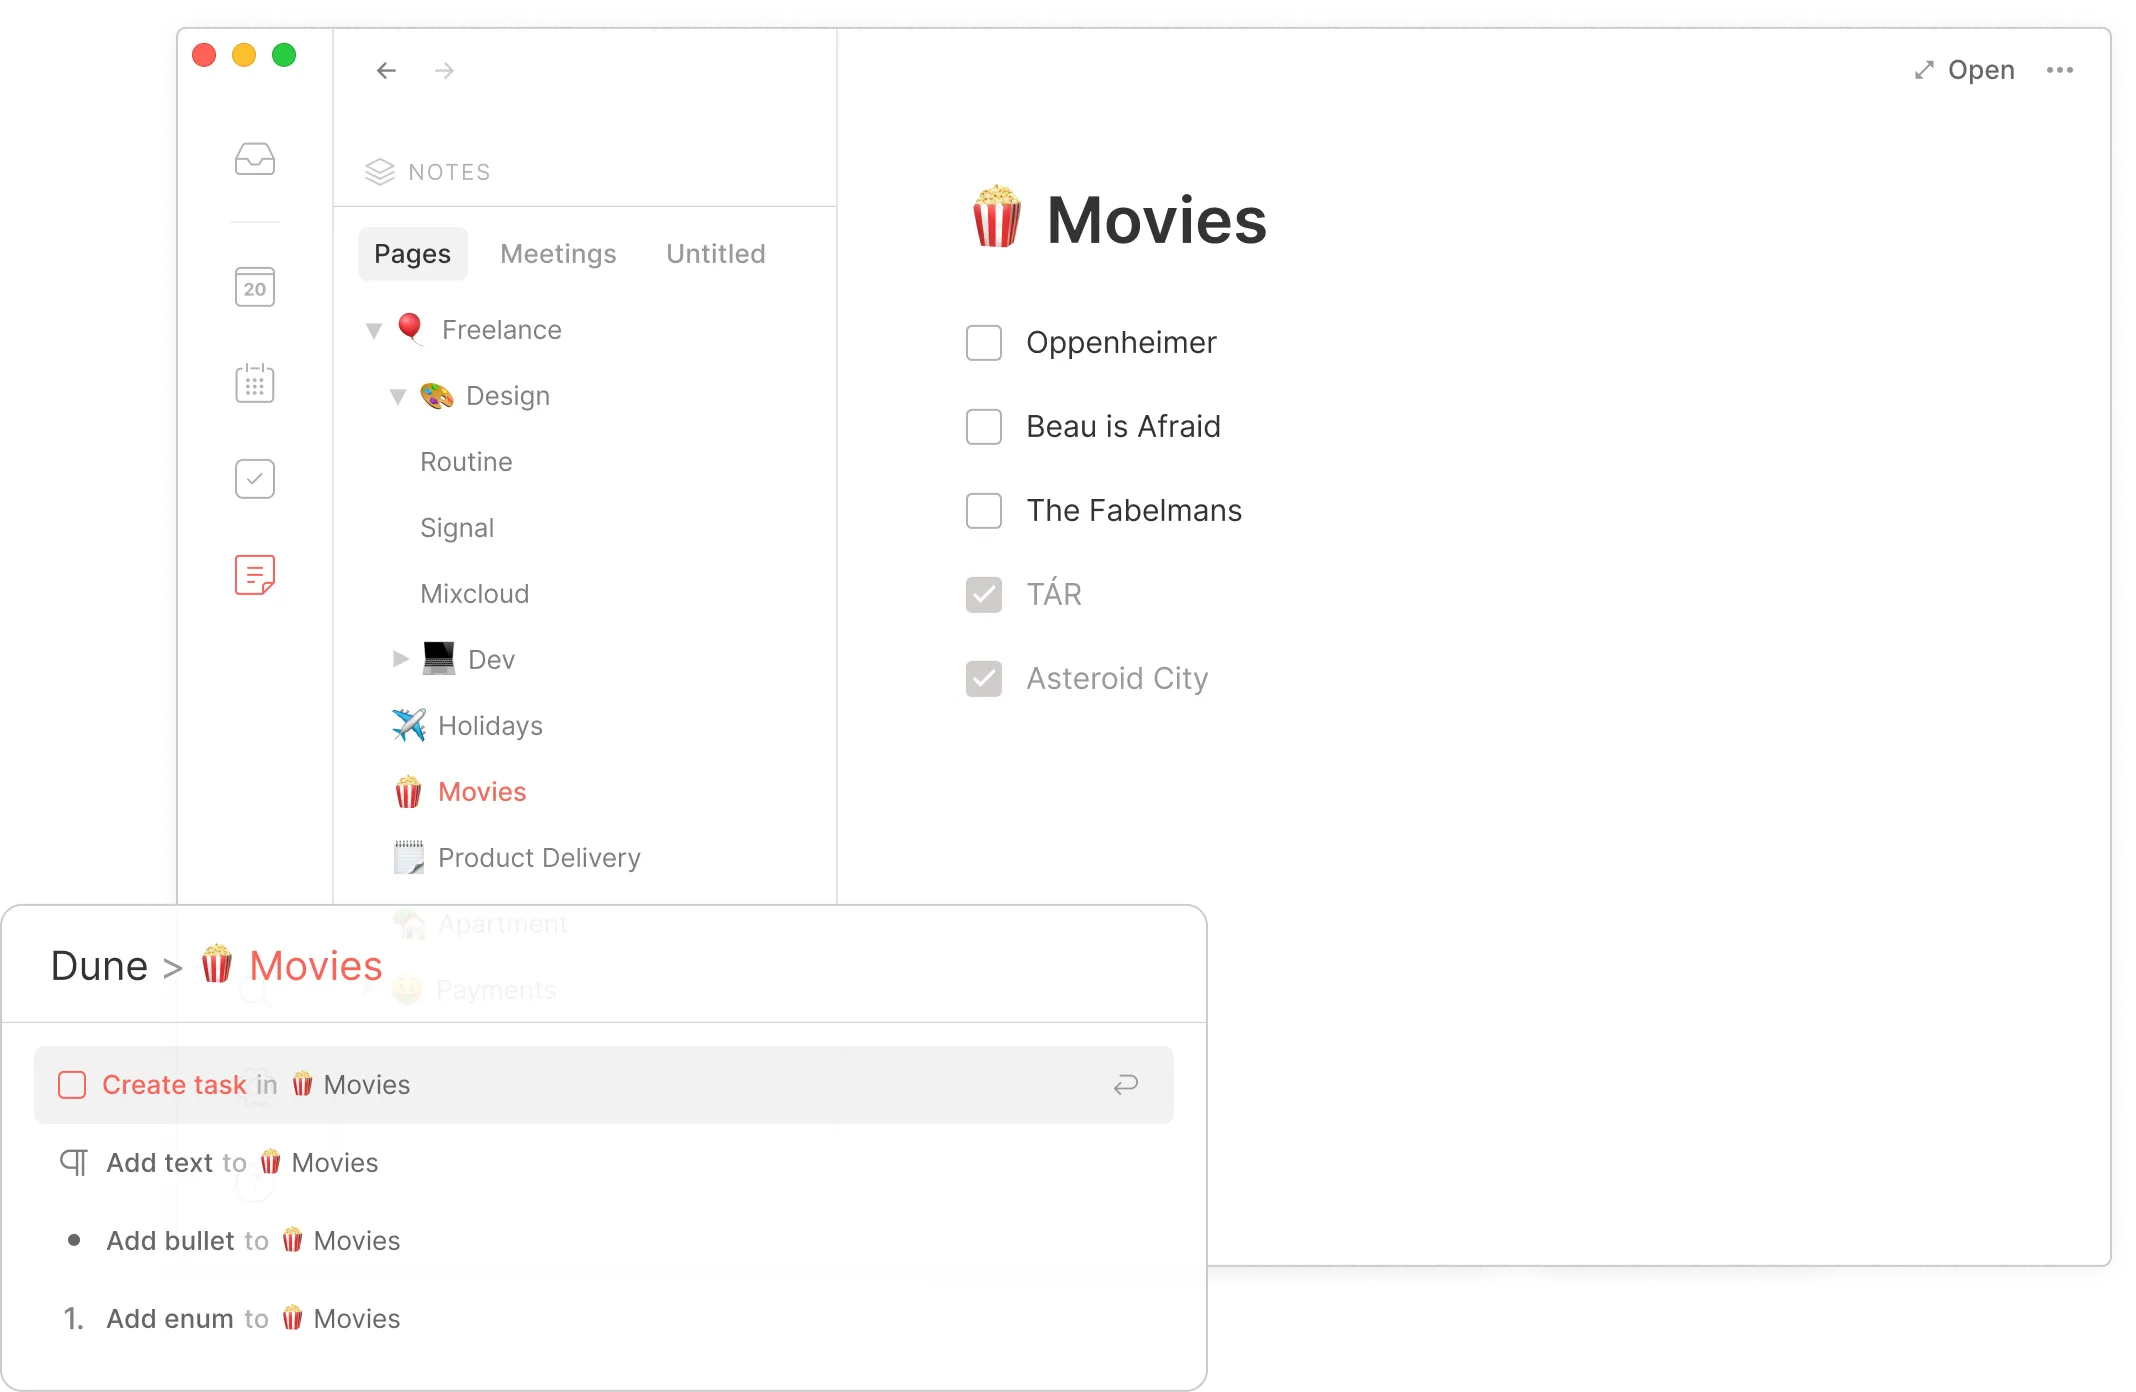Screen dimensions: 2136x1392
Task: Mark The Fabelmans as watched
Action: tap(984, 511)
